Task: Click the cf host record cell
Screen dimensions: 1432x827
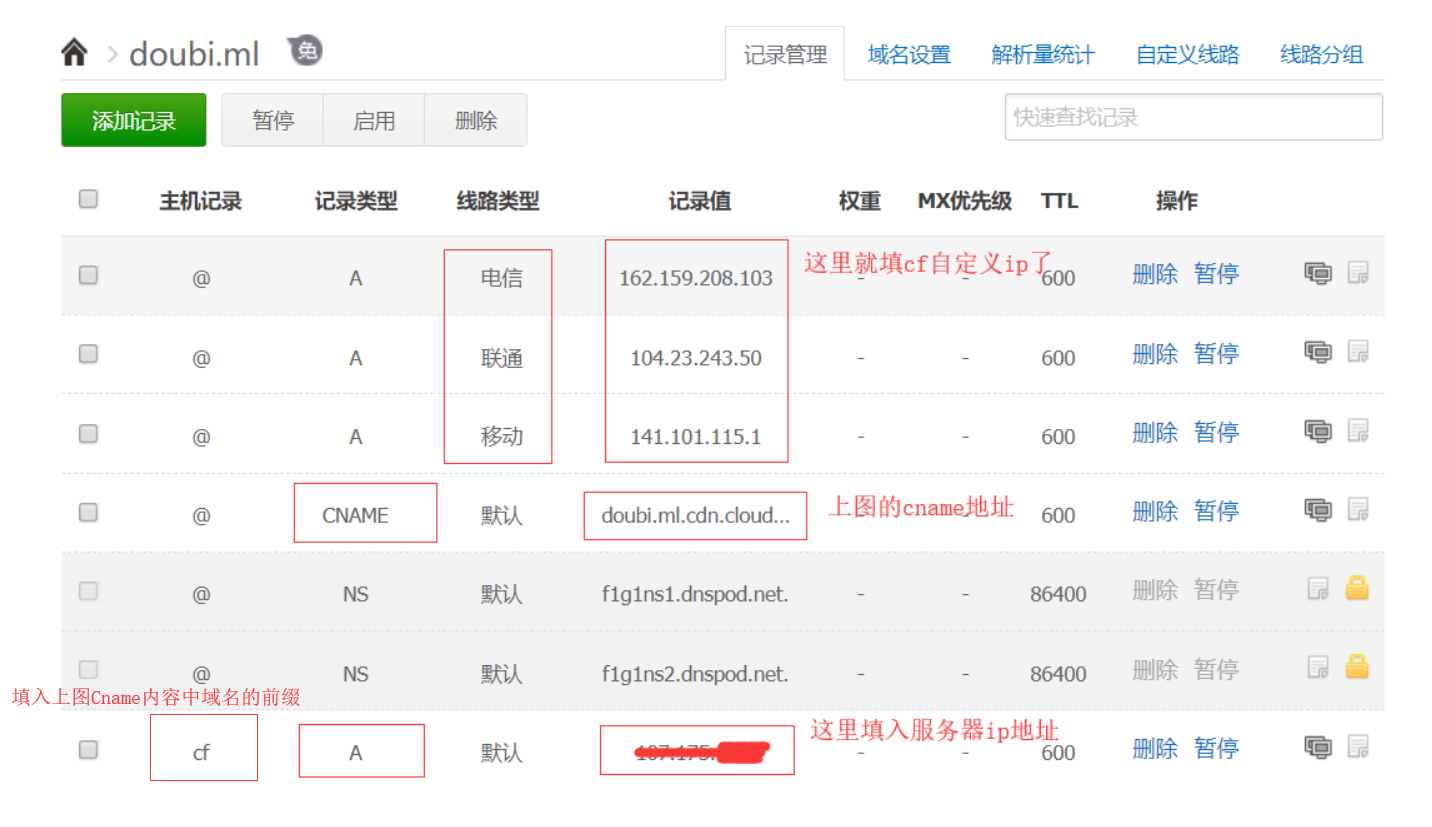Action: [200, 752]
